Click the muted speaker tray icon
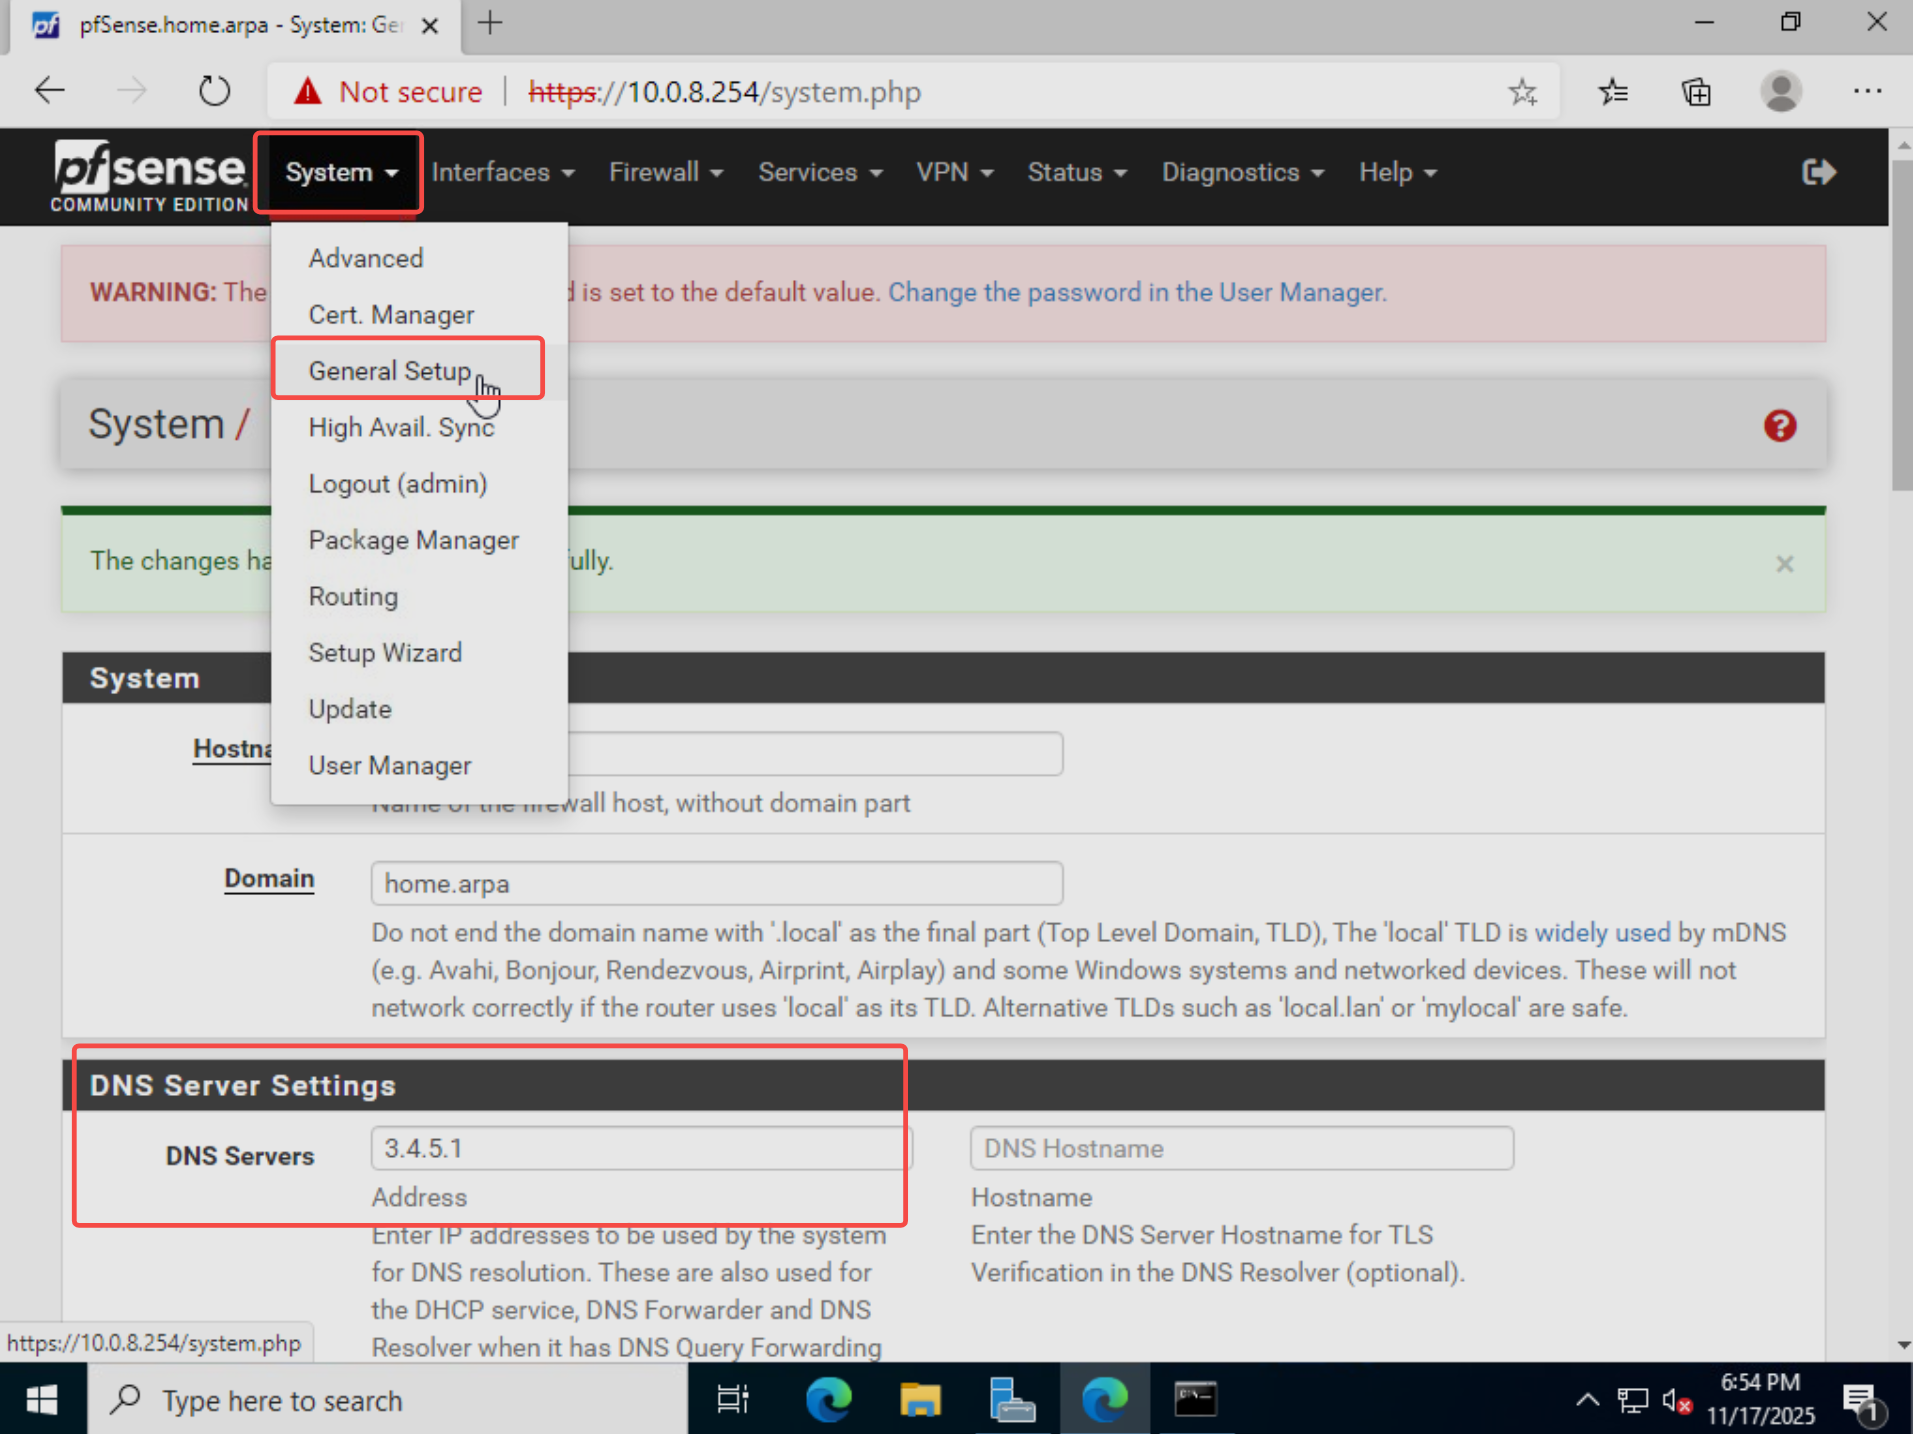This screenshot has width=1913, height=1434. coord(1677,1401)
